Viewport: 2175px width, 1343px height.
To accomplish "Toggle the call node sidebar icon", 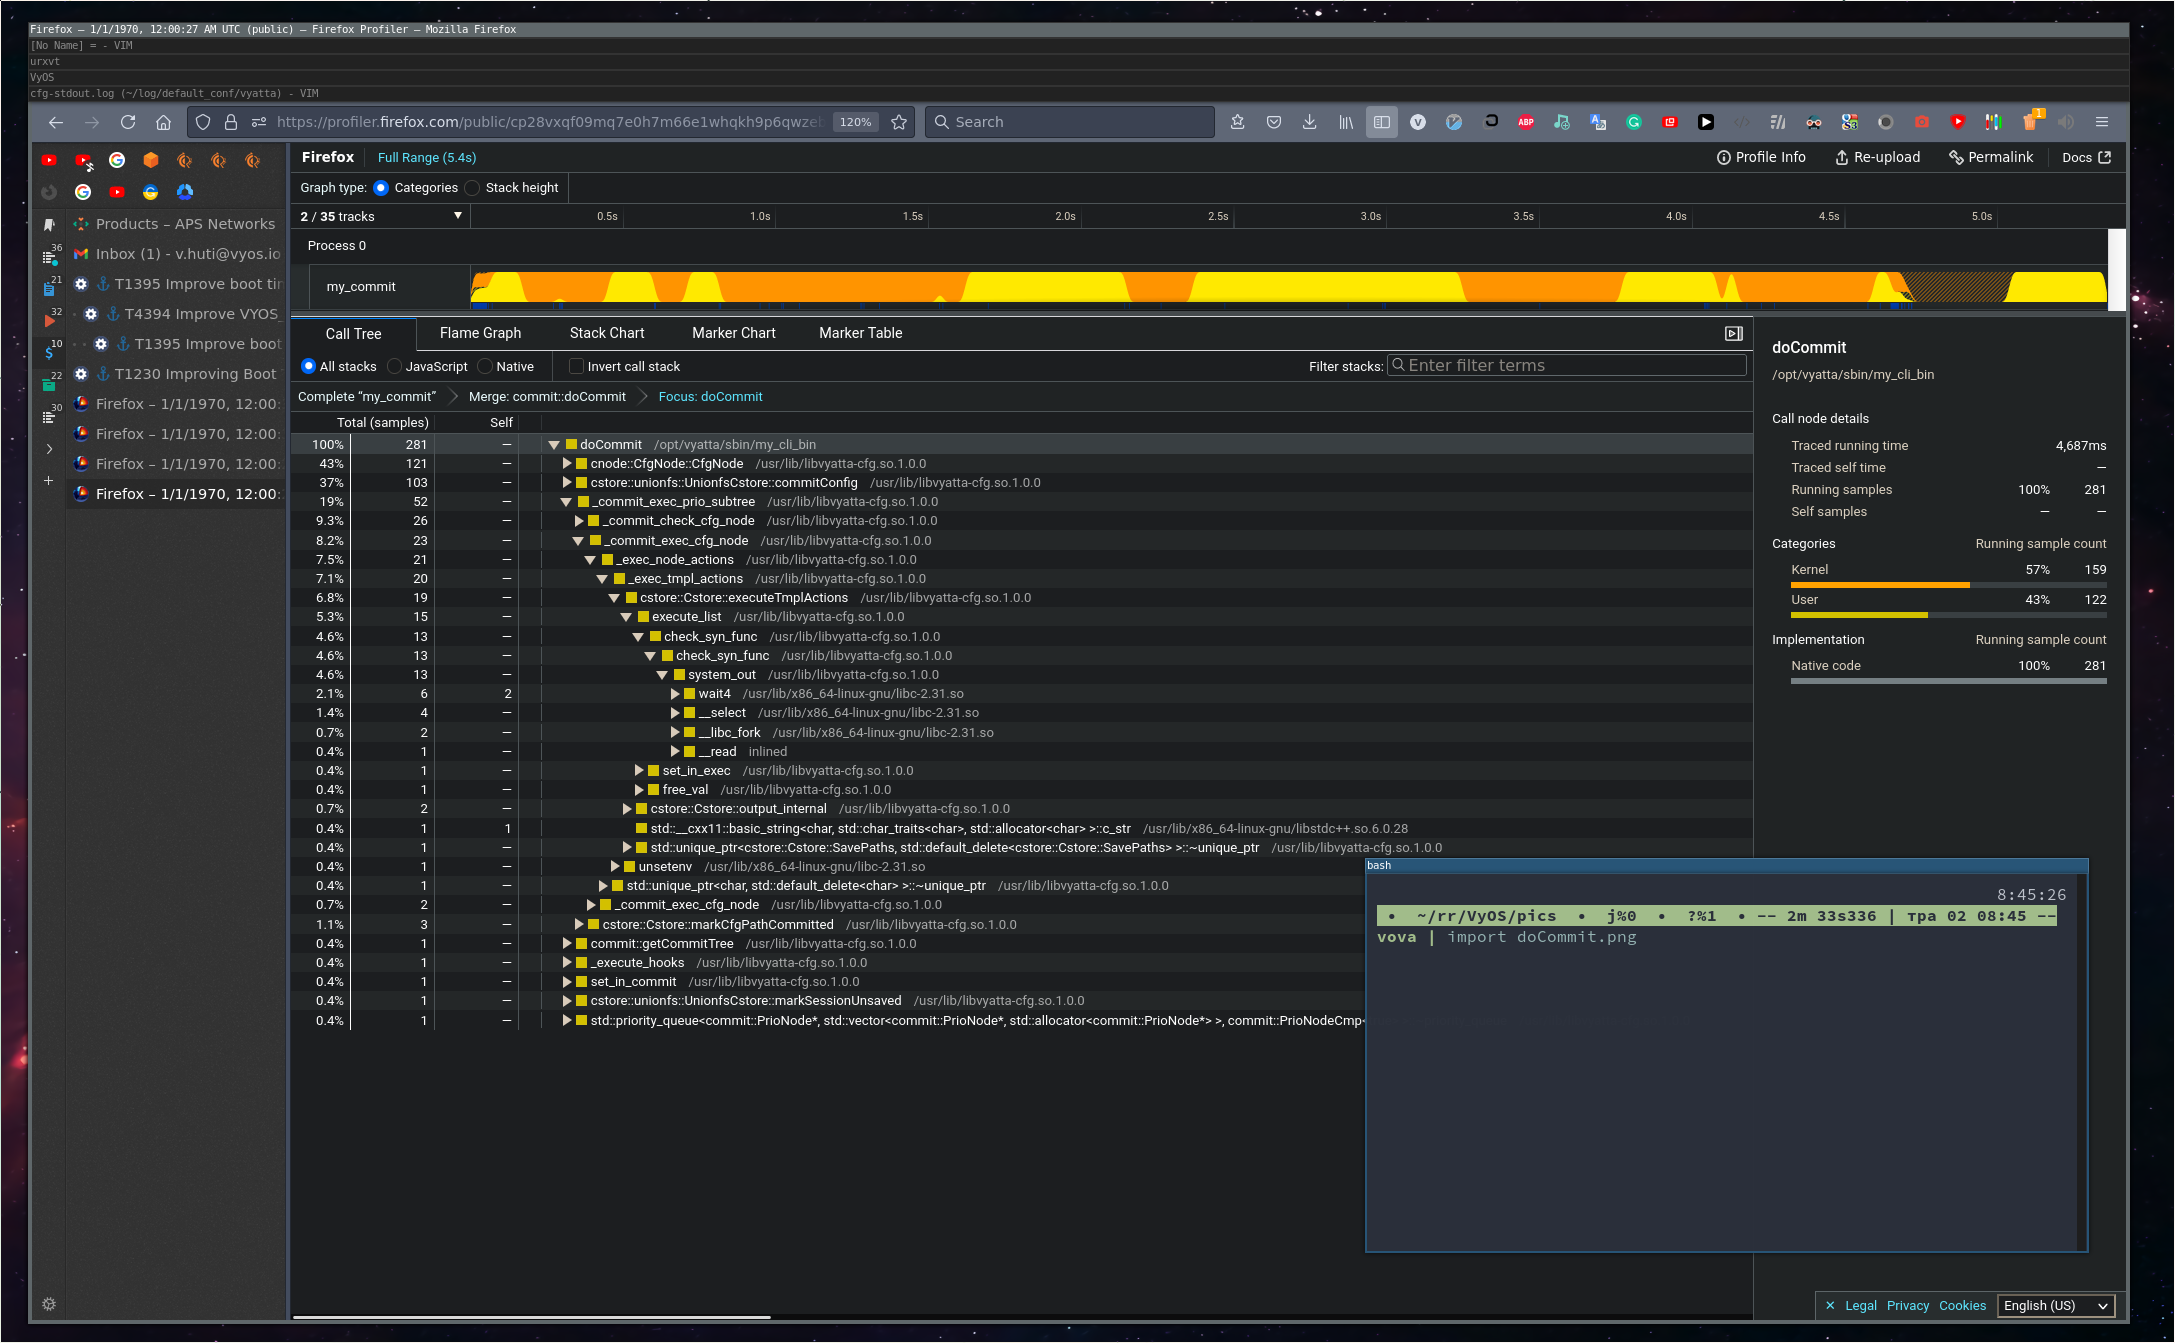I will point(1734,334).
